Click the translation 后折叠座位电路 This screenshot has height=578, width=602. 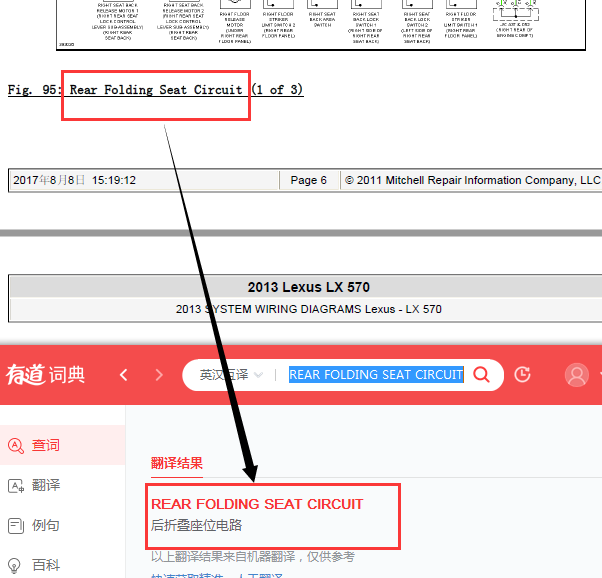196,525
